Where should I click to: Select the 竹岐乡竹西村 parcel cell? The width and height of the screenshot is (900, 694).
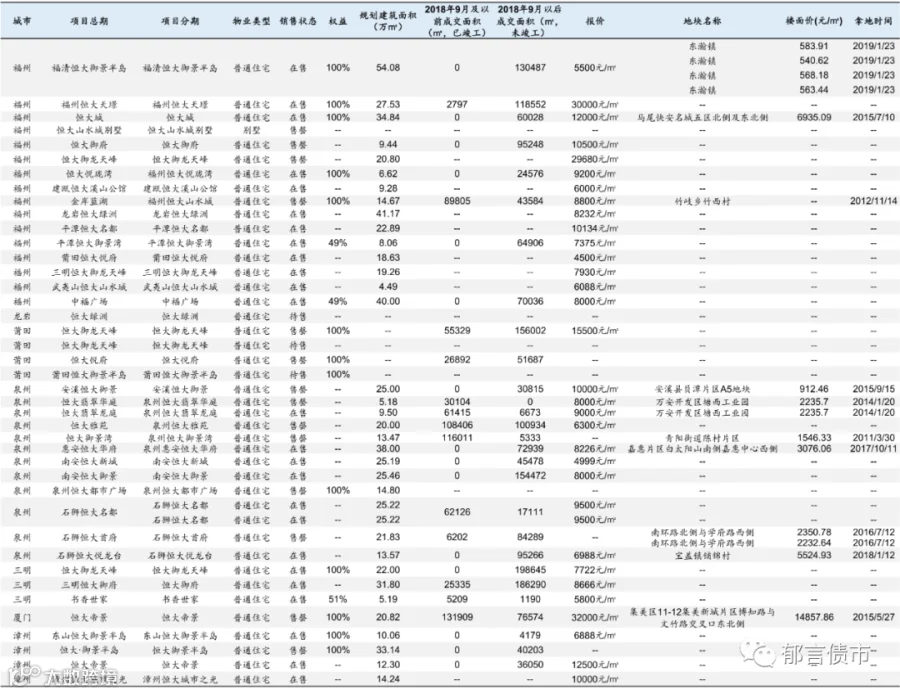coord(702,201)
